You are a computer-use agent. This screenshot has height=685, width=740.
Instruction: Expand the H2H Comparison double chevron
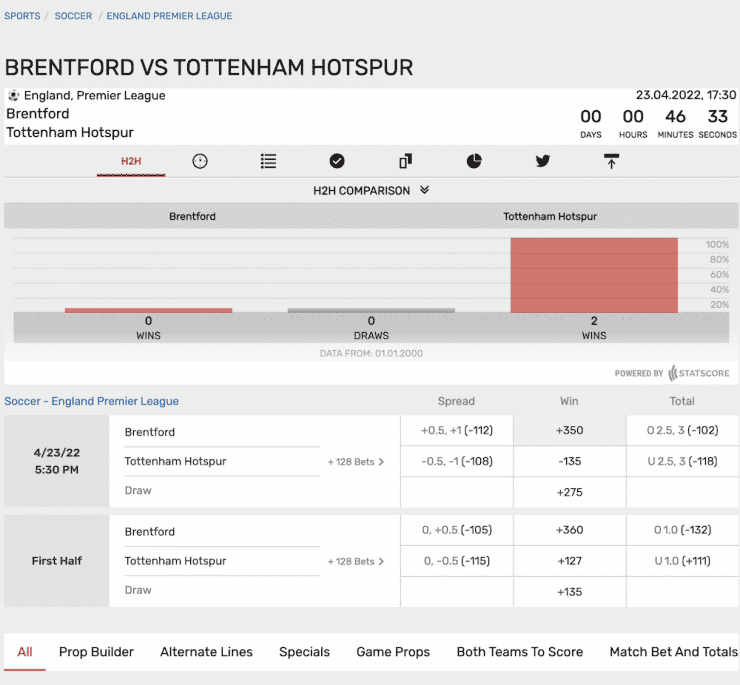tap(424, 190)
